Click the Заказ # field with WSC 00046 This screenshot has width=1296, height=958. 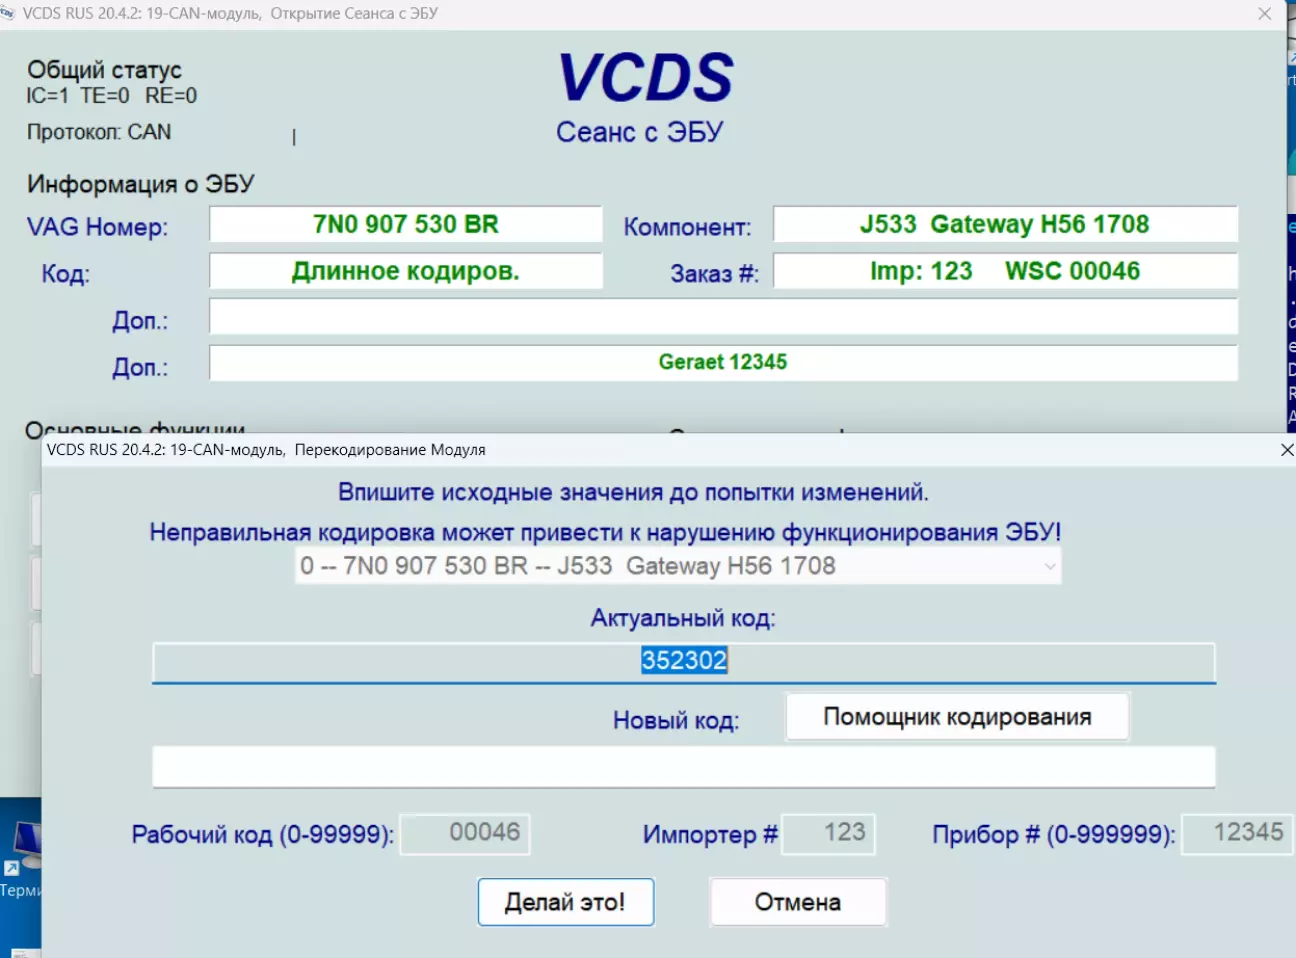[1004, 271]
